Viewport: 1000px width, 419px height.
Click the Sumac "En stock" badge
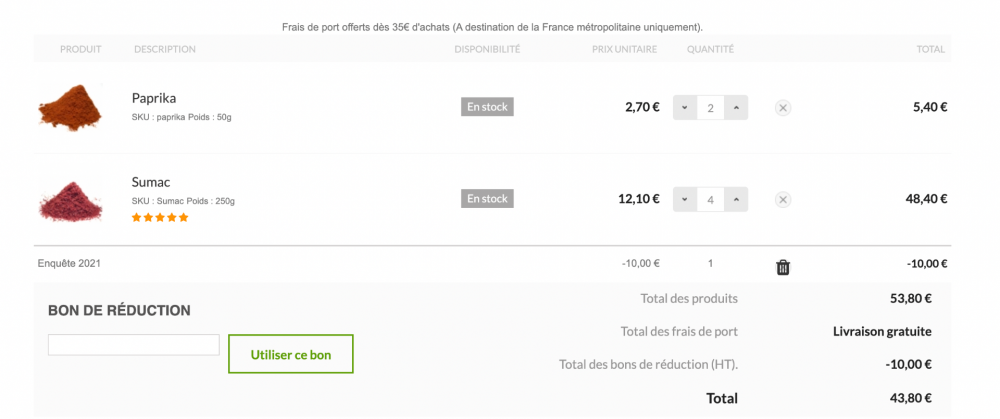487,199
